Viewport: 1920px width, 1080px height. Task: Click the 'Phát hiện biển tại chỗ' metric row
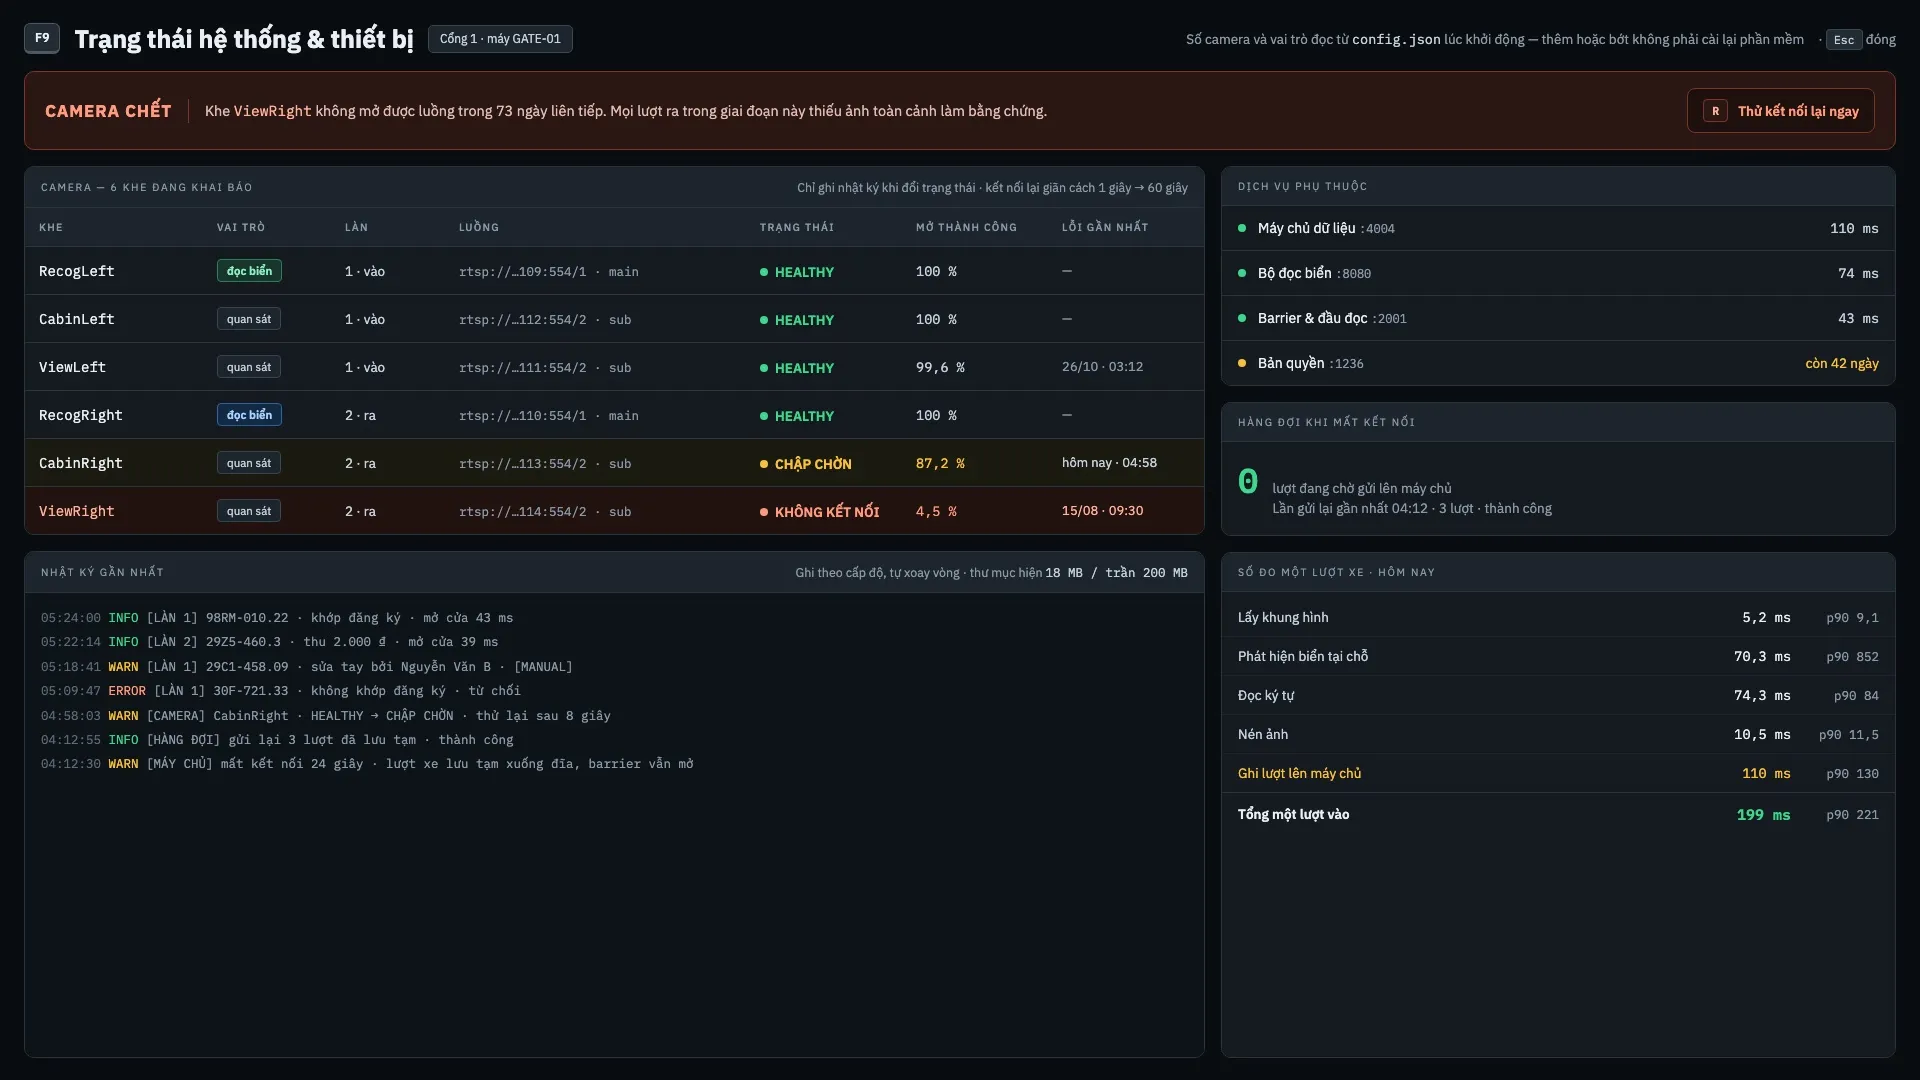point(1558,656)
